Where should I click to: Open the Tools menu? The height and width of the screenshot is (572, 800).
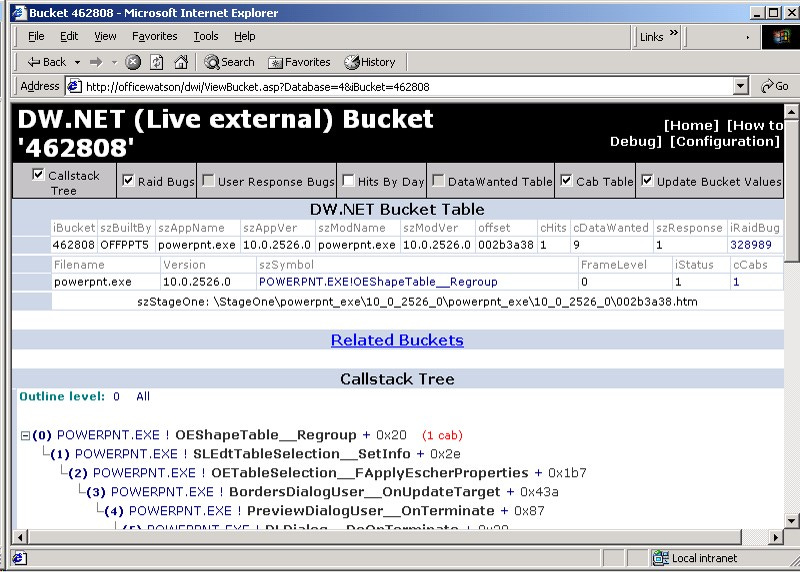point(206,36)
